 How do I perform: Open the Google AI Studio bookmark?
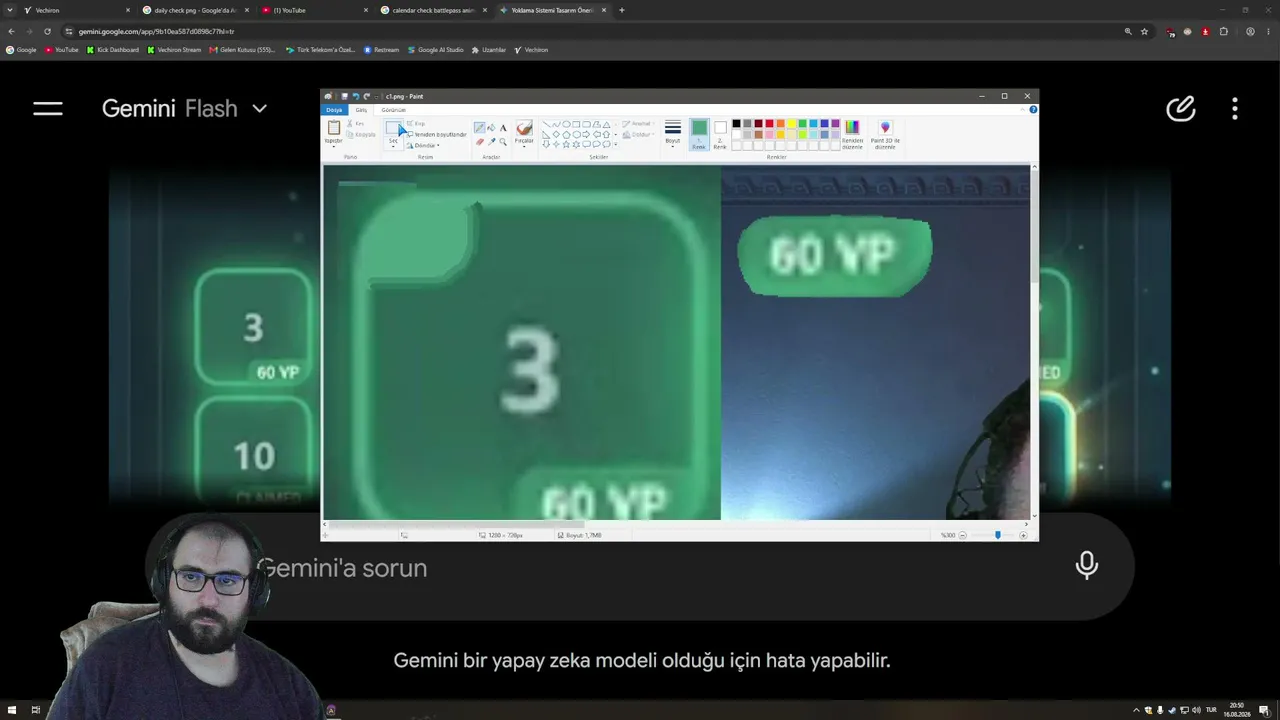(x=436, y=50)
